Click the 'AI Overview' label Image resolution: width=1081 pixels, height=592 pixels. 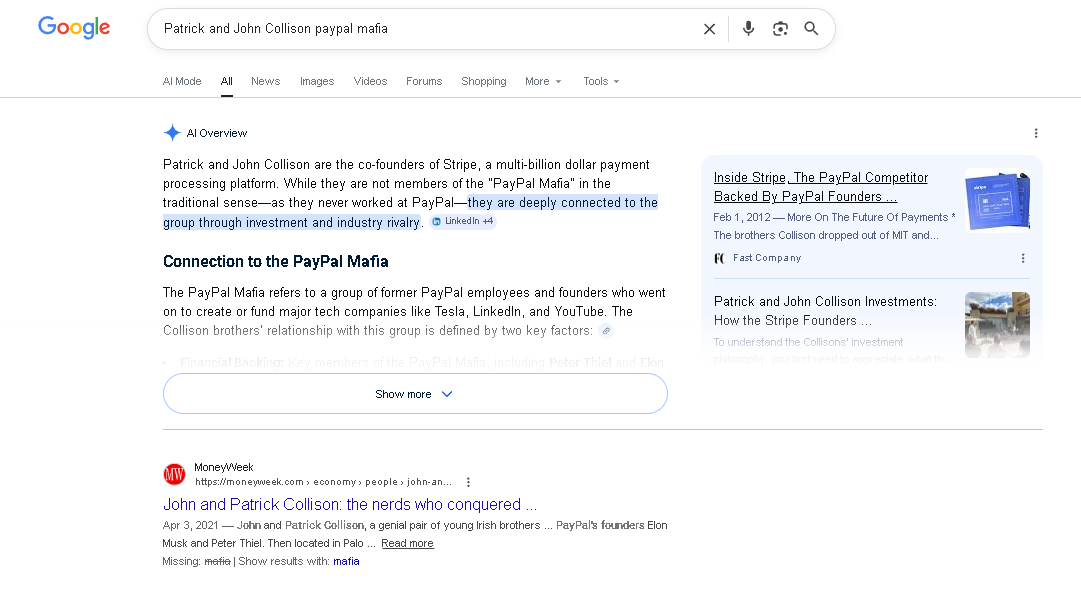[216, 133]
